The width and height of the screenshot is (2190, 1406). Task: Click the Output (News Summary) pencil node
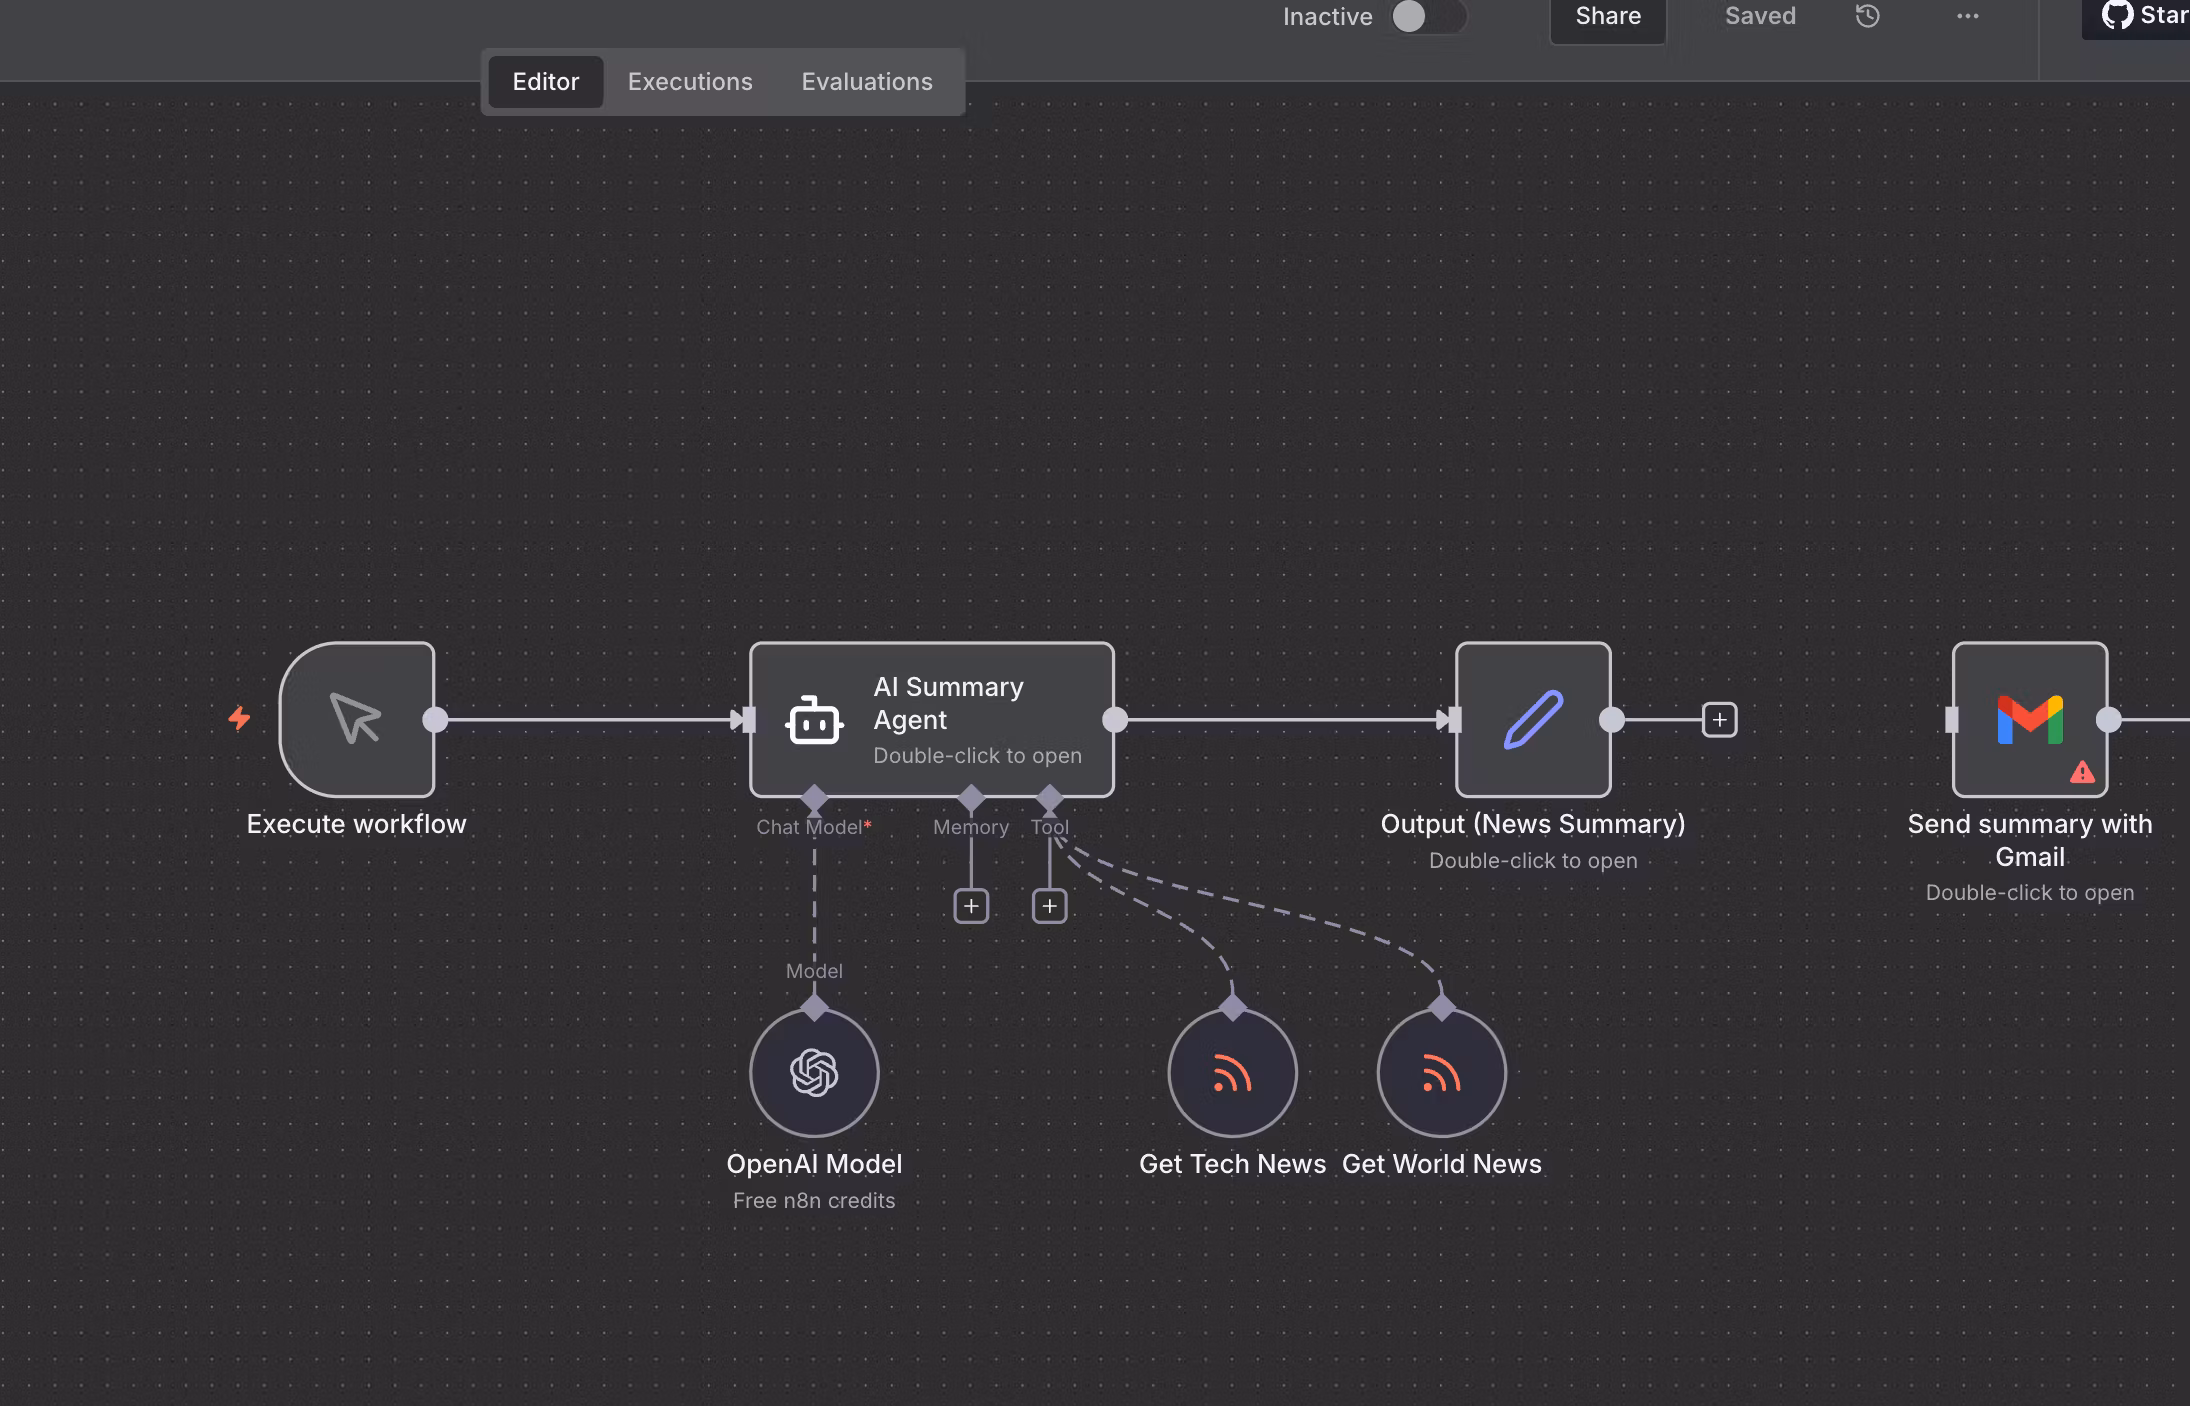(1533, 719)
